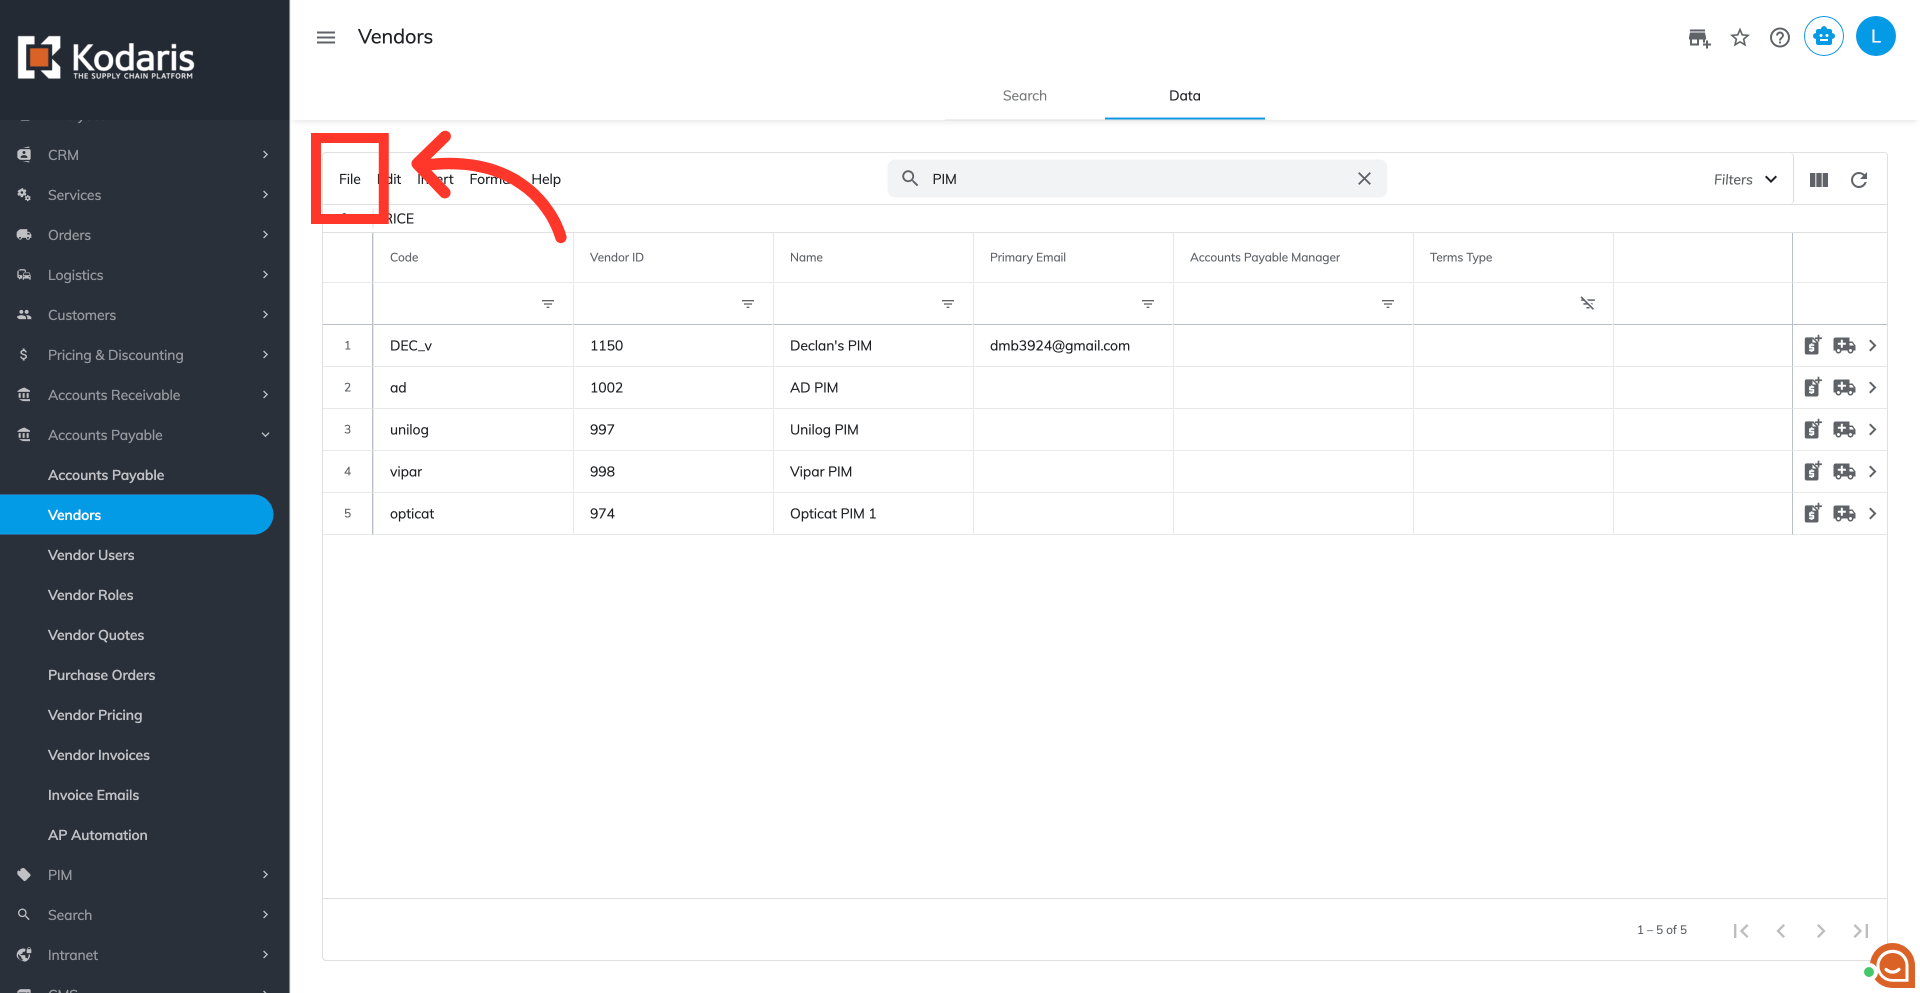Open the Accounts Payable Manager filter icon
The height and width of the screenshot is (993, 1920).
pos(1388,304)
